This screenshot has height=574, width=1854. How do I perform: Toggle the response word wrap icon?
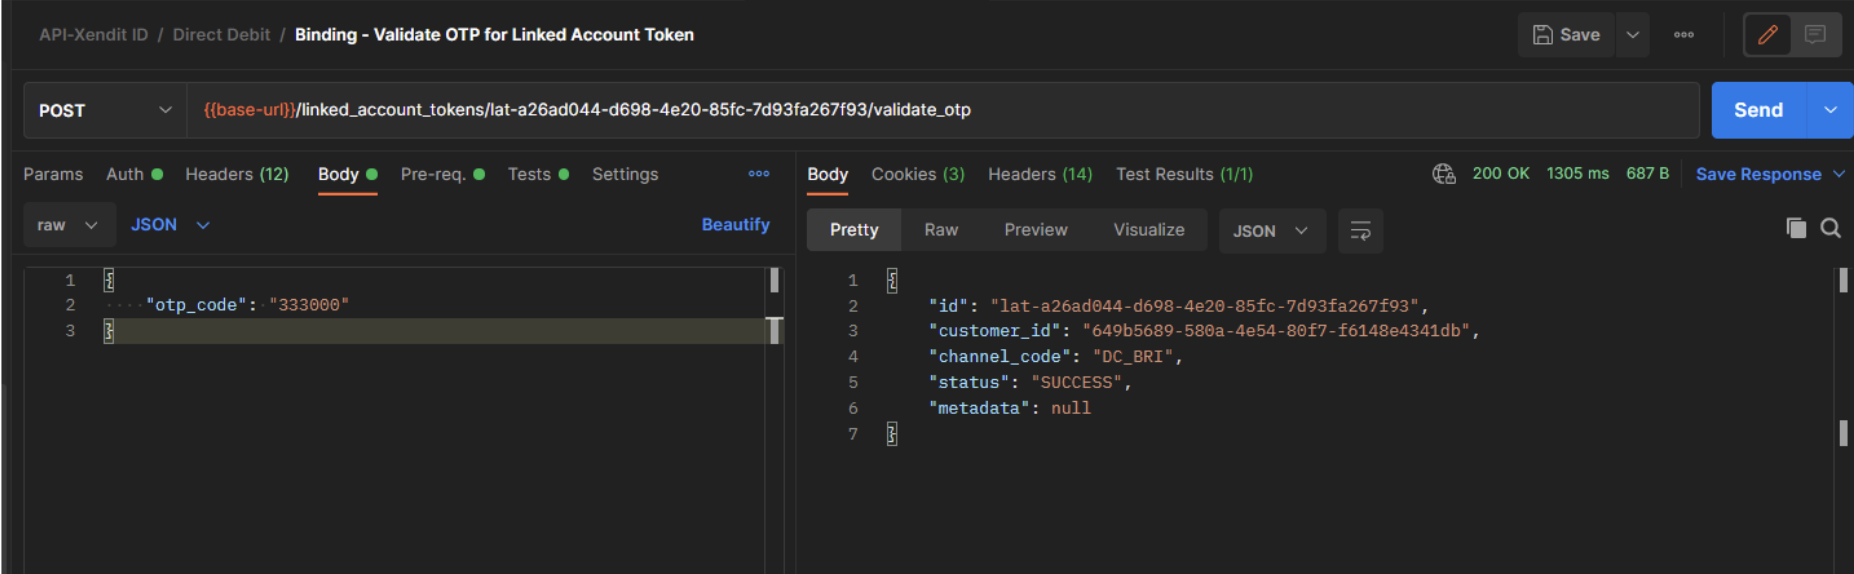(1361, 231)
